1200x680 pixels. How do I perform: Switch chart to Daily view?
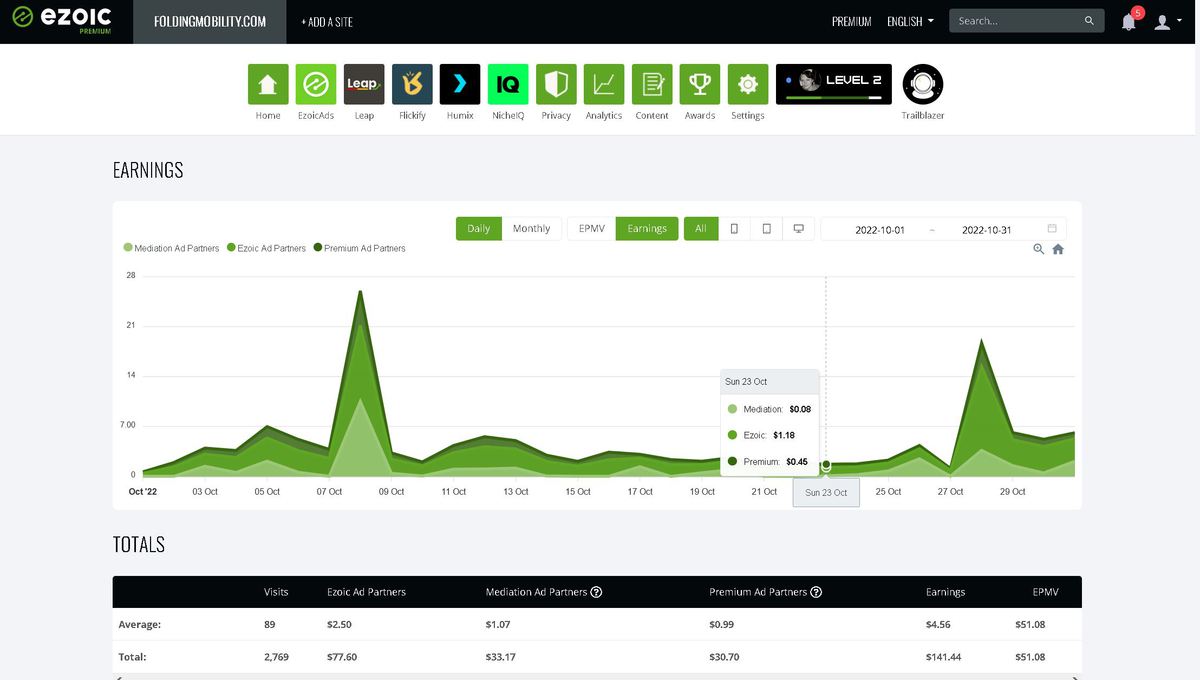tap(478, 229)
